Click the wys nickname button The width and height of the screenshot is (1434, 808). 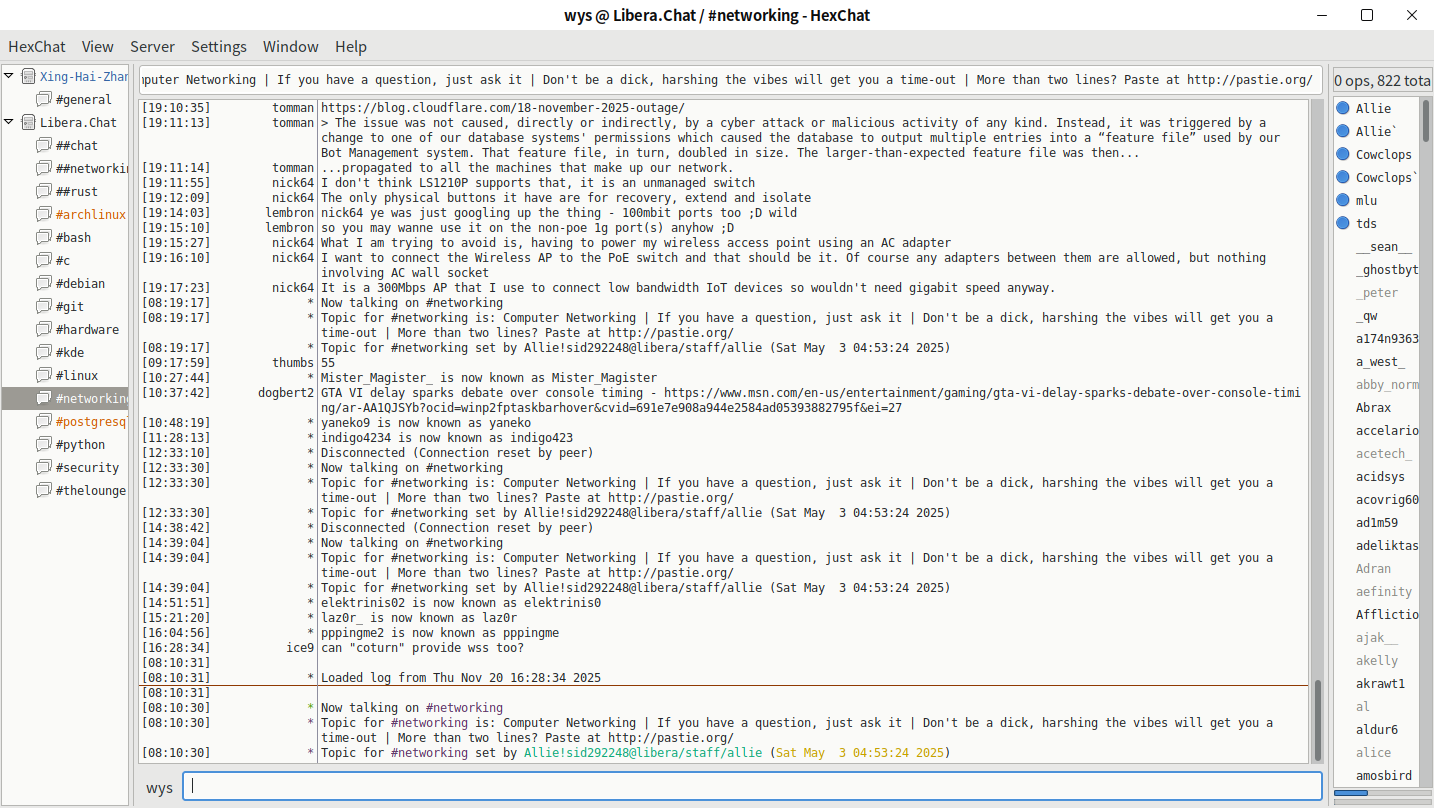(x=159, y=787)
